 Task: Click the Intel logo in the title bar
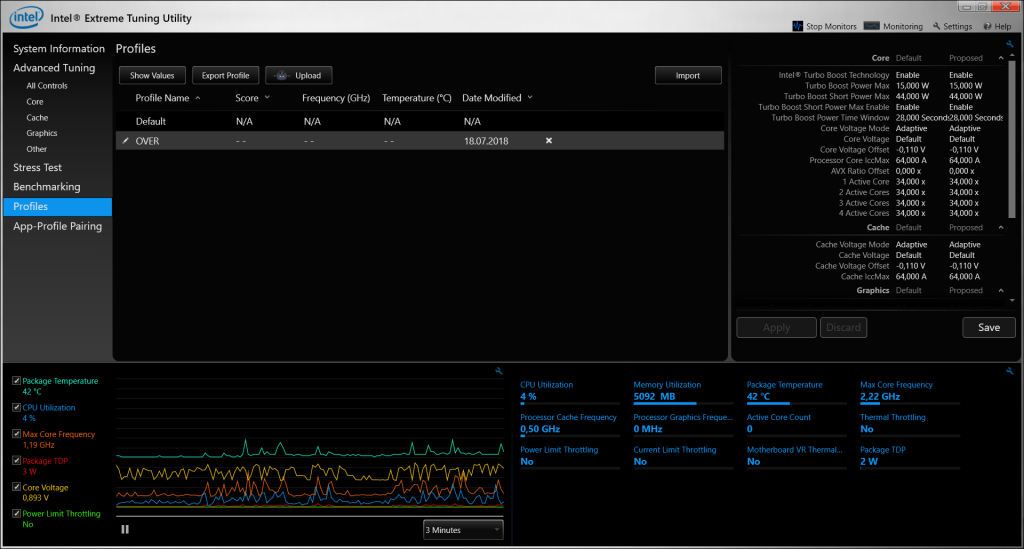(26, 17)
